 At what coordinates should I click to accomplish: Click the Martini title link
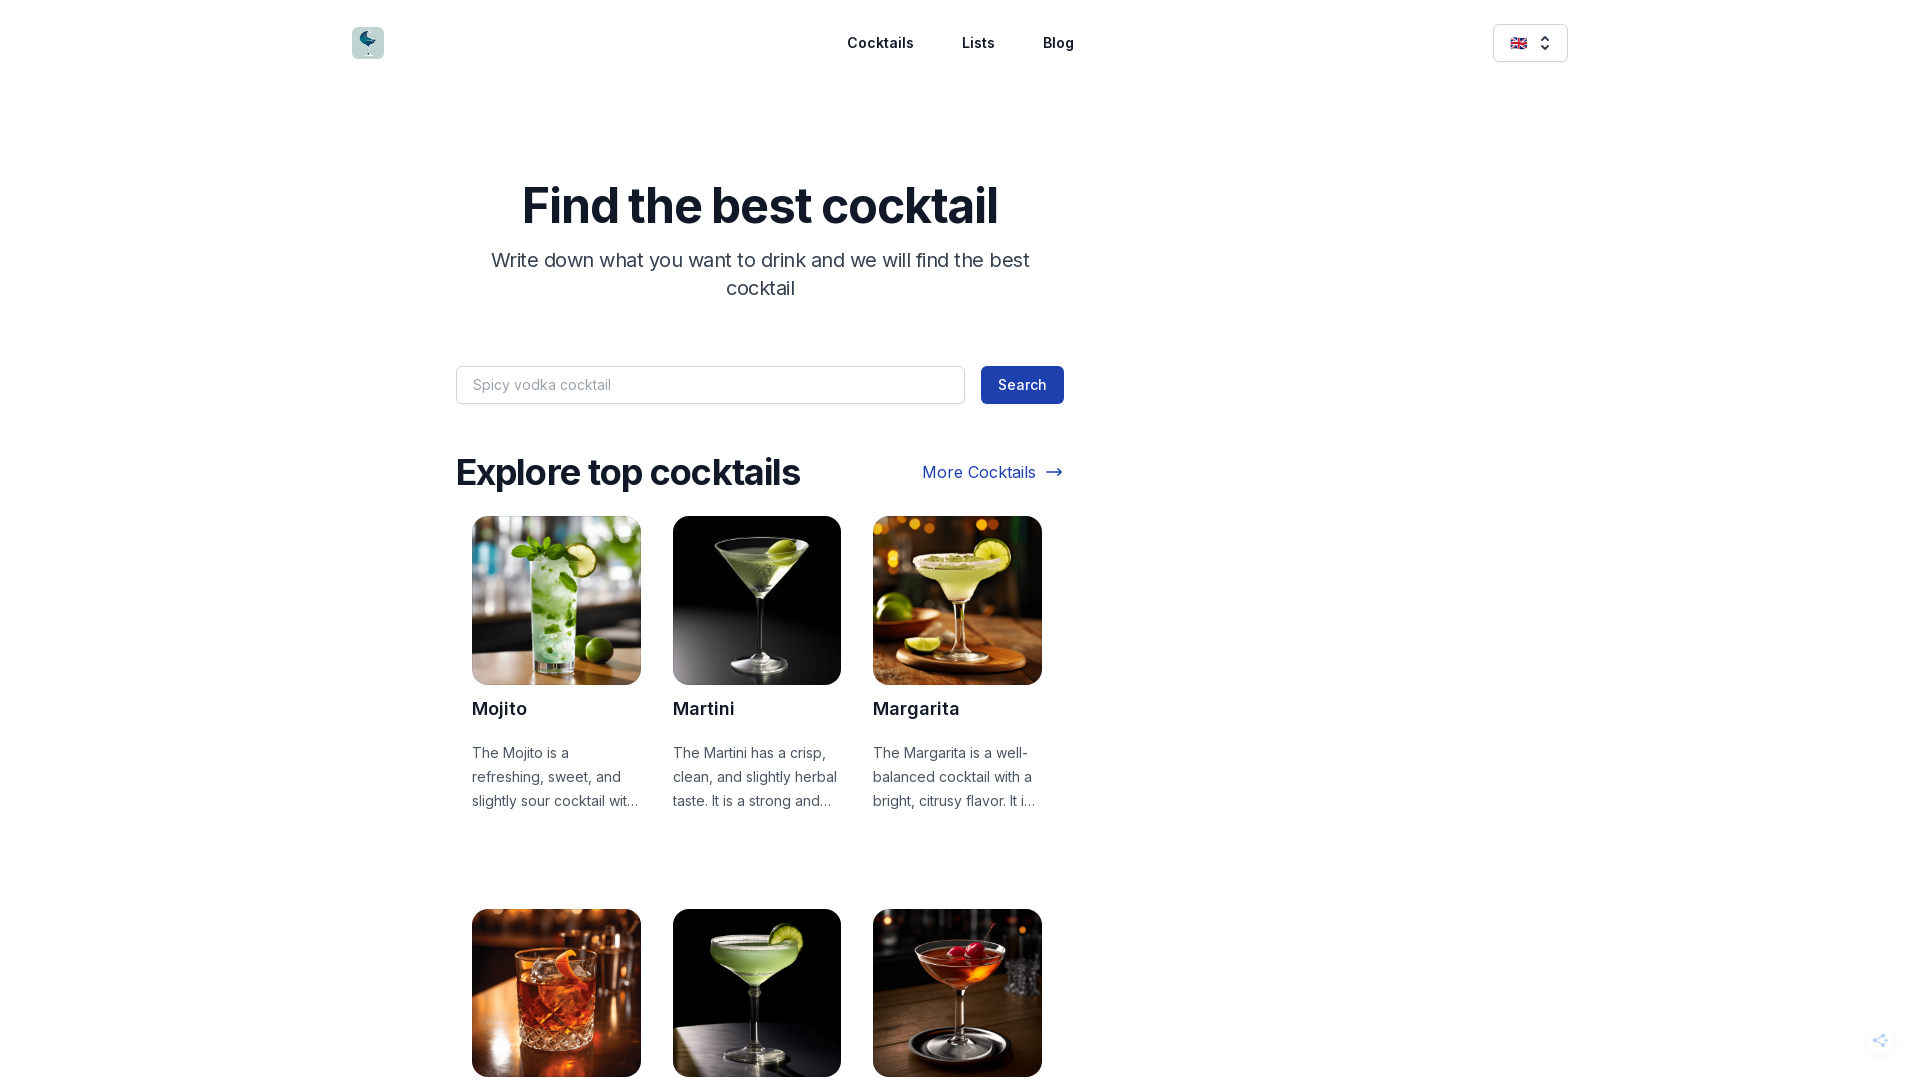click(x=703, y=709)
